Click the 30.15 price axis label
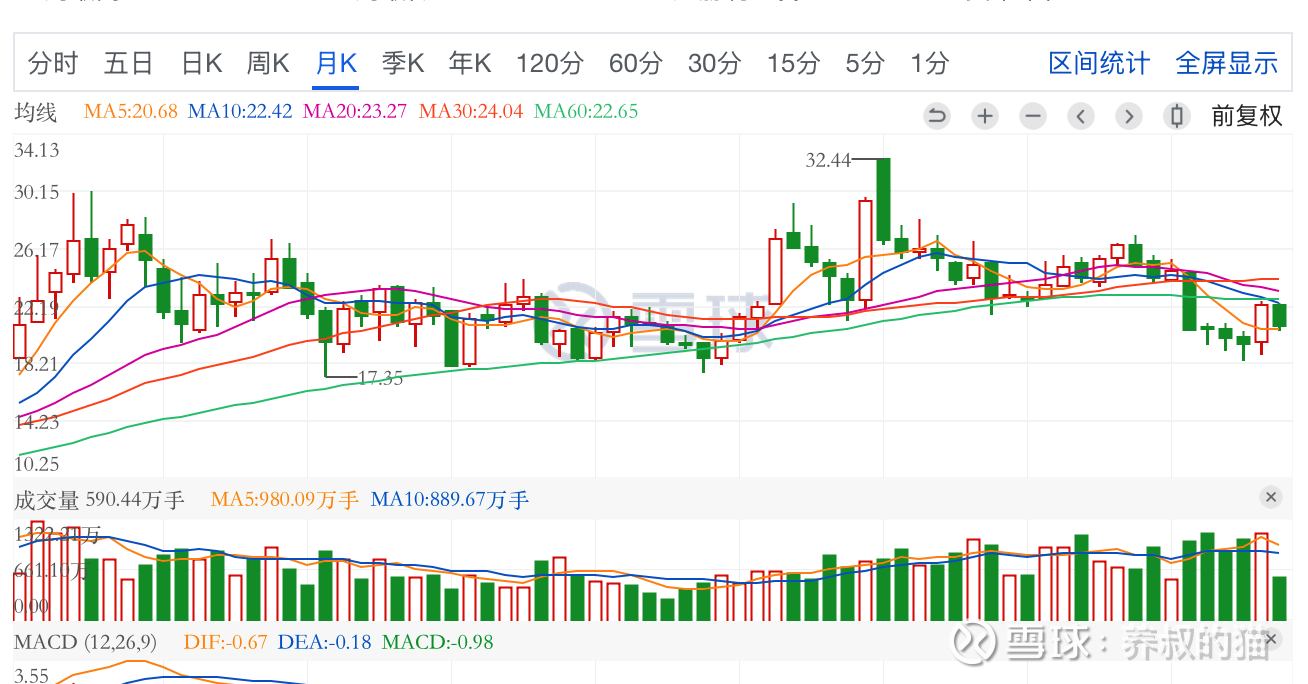 coord(37,192)
